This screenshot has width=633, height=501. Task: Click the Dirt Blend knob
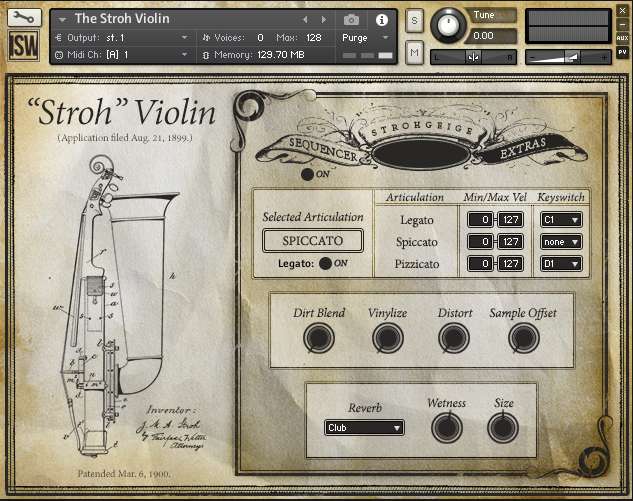pos(319,337)
